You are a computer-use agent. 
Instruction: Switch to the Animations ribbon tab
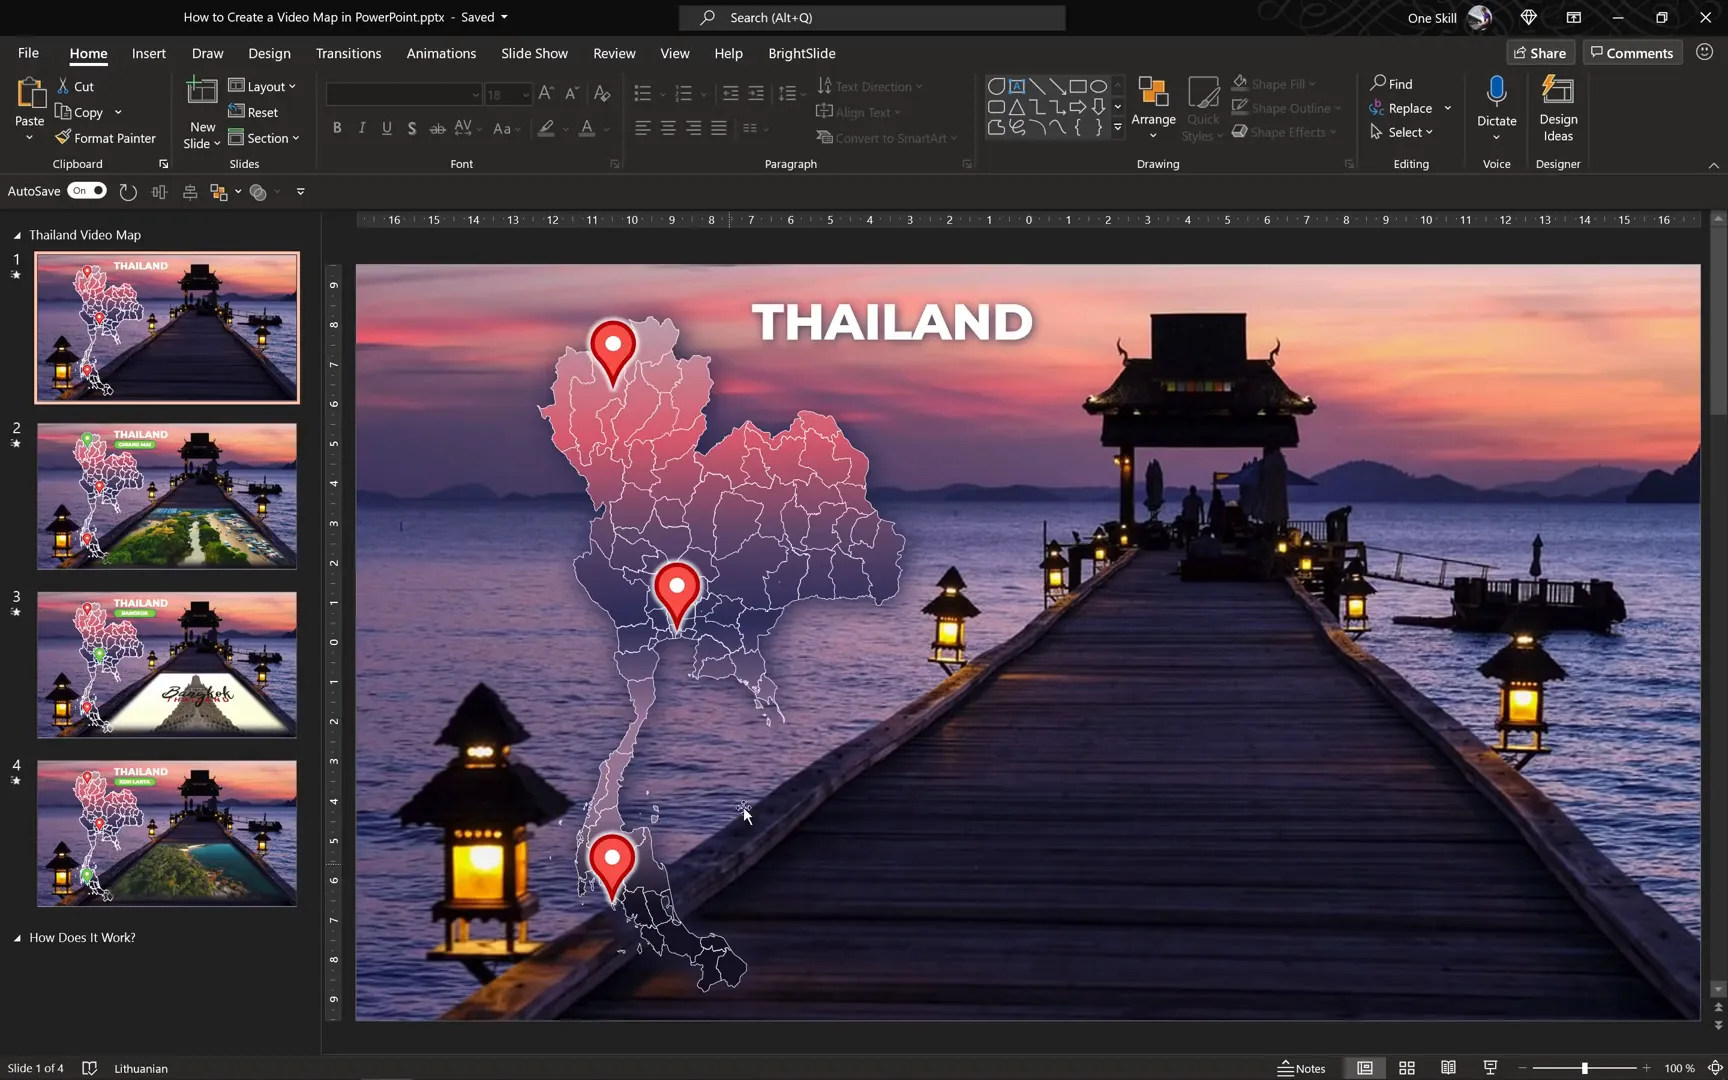click(x=441, y=53)
